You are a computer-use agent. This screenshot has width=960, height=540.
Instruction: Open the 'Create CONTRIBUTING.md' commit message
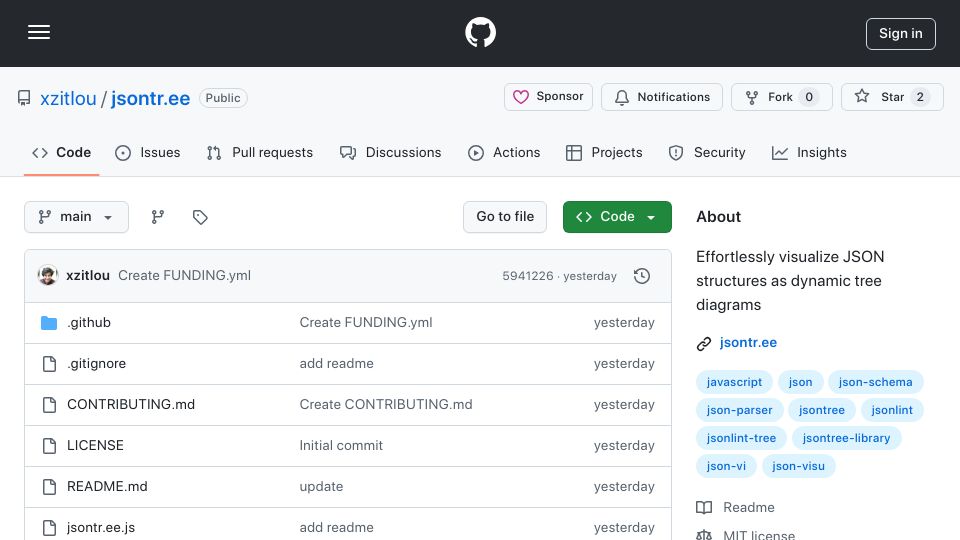(386, 405)
